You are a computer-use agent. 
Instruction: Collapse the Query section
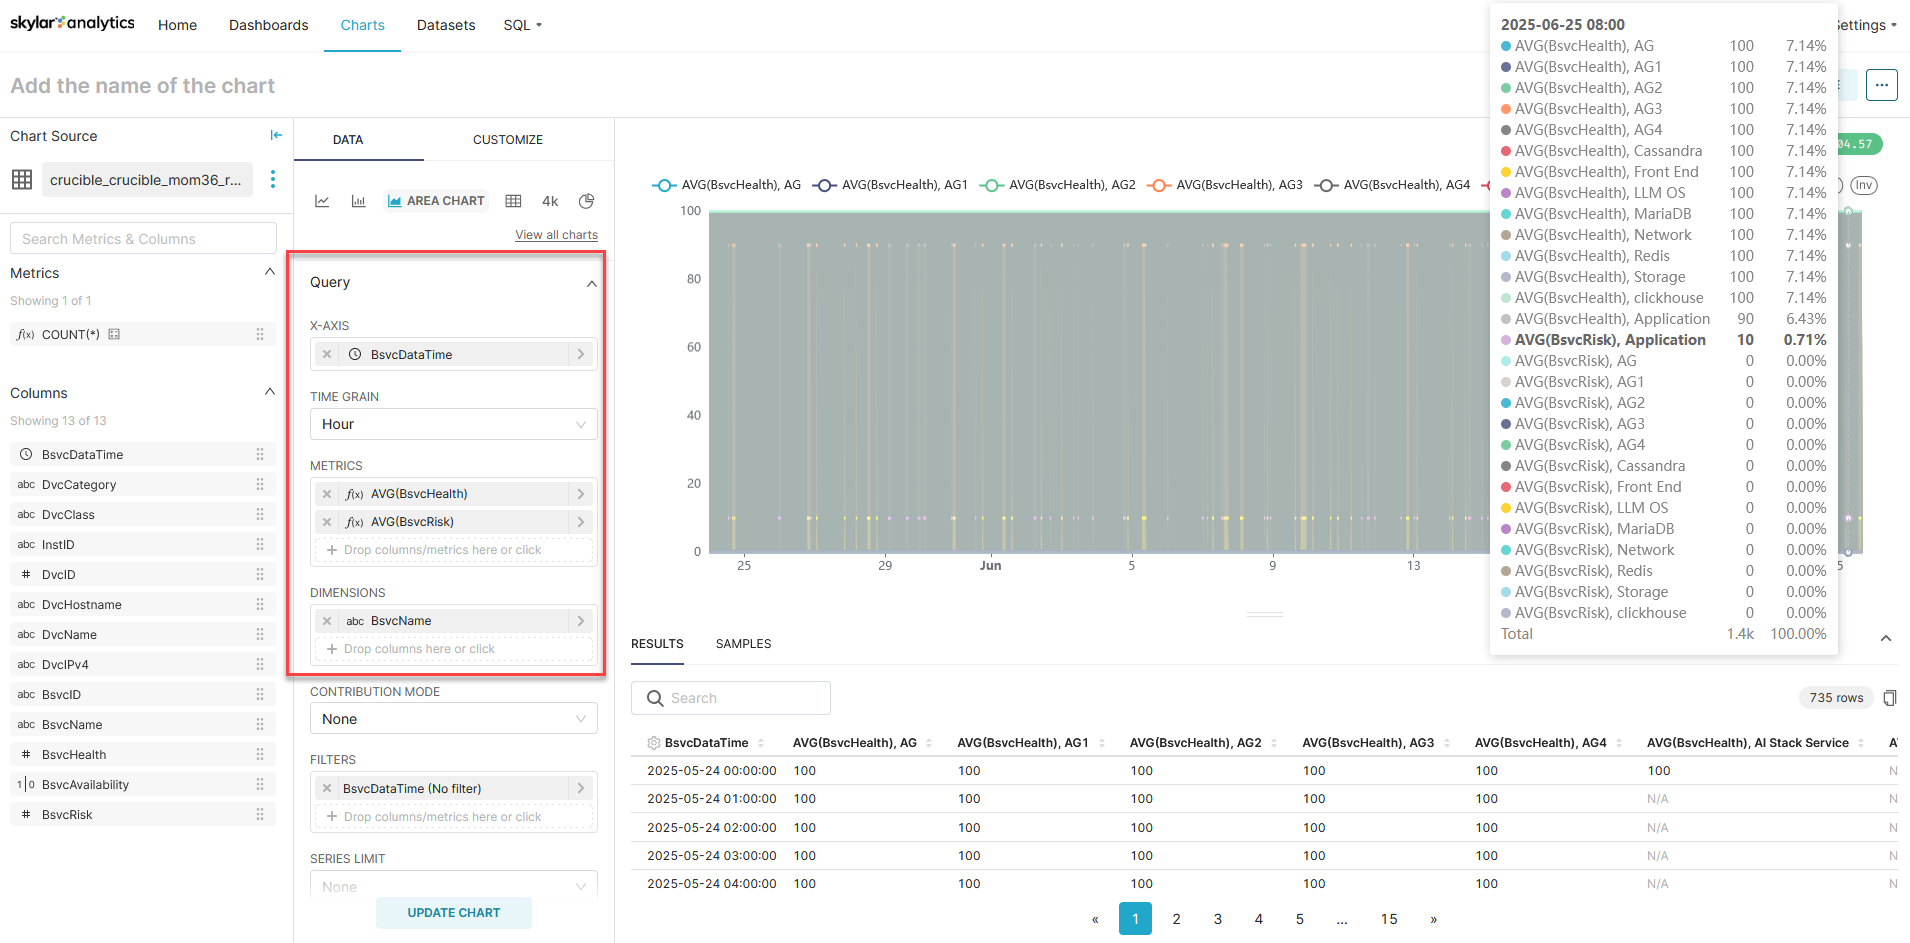[x=591, y=283]
